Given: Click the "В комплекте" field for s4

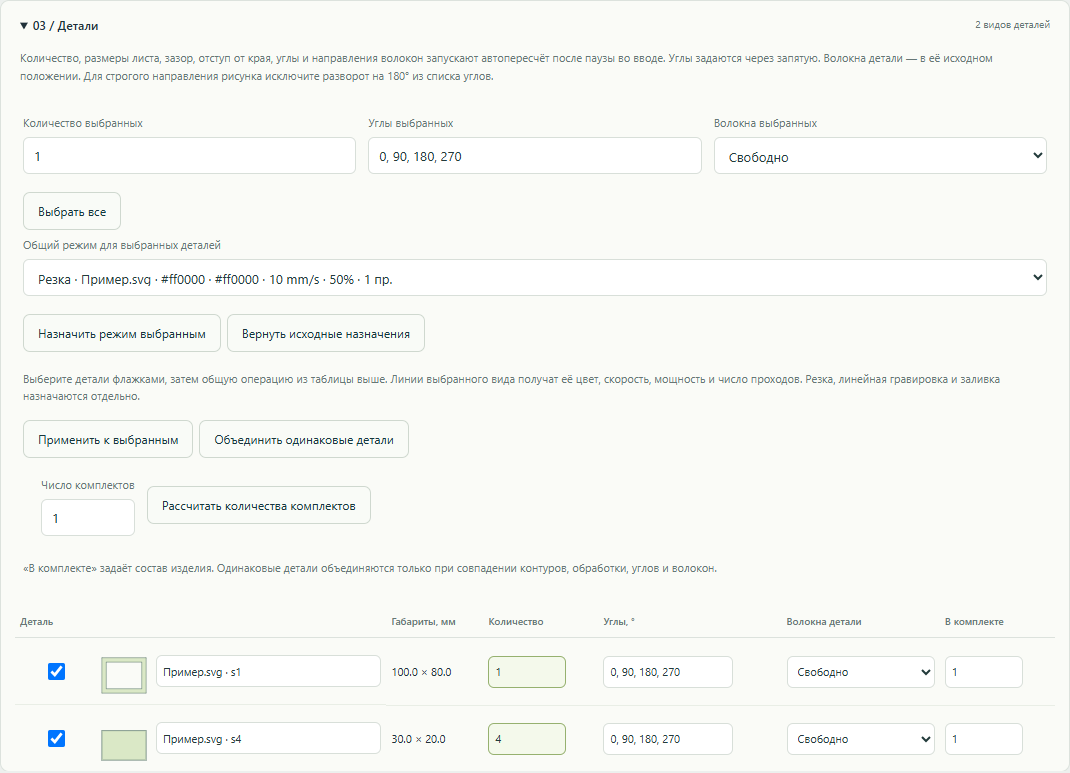Looking at the screenshot, I should pos(983,738).
